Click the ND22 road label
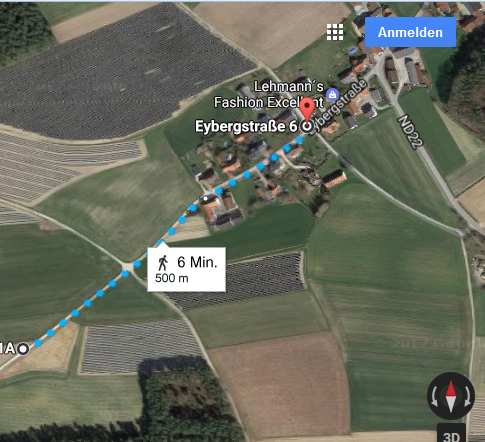The width and height of the screenshot is (485, 442). [x=411, y=131]
